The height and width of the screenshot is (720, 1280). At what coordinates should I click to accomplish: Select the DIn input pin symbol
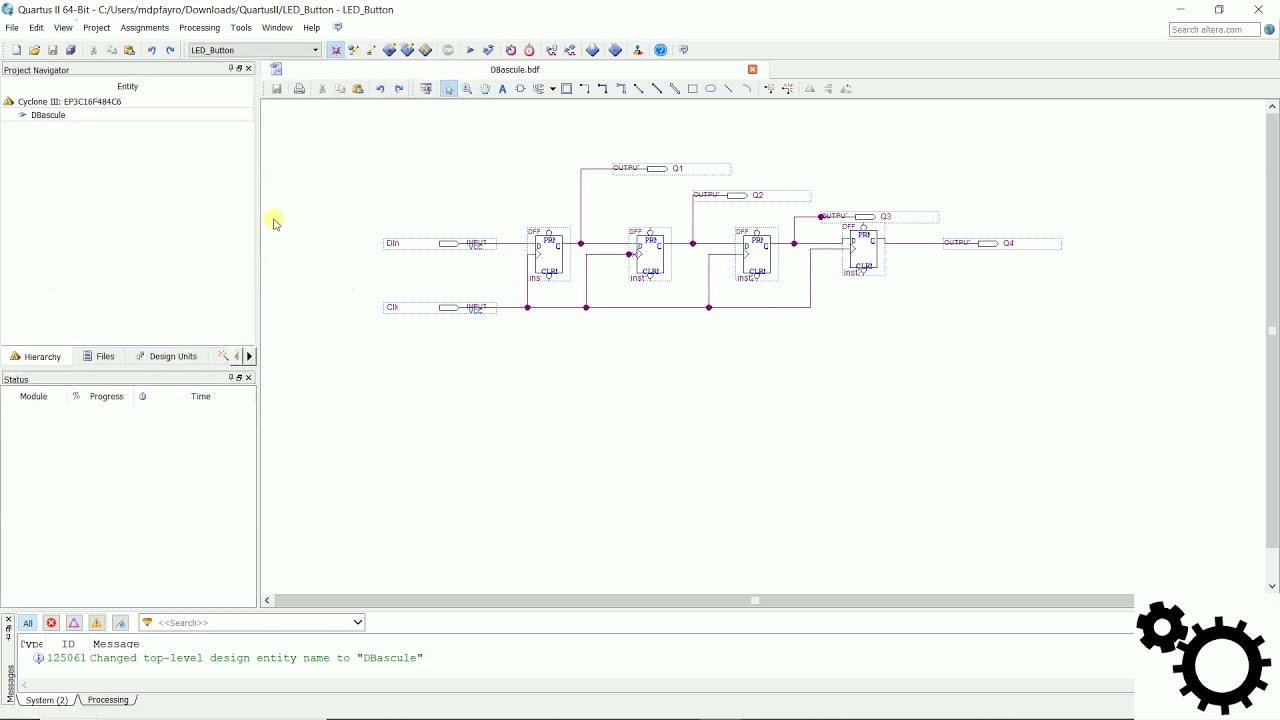click(440, 244)
